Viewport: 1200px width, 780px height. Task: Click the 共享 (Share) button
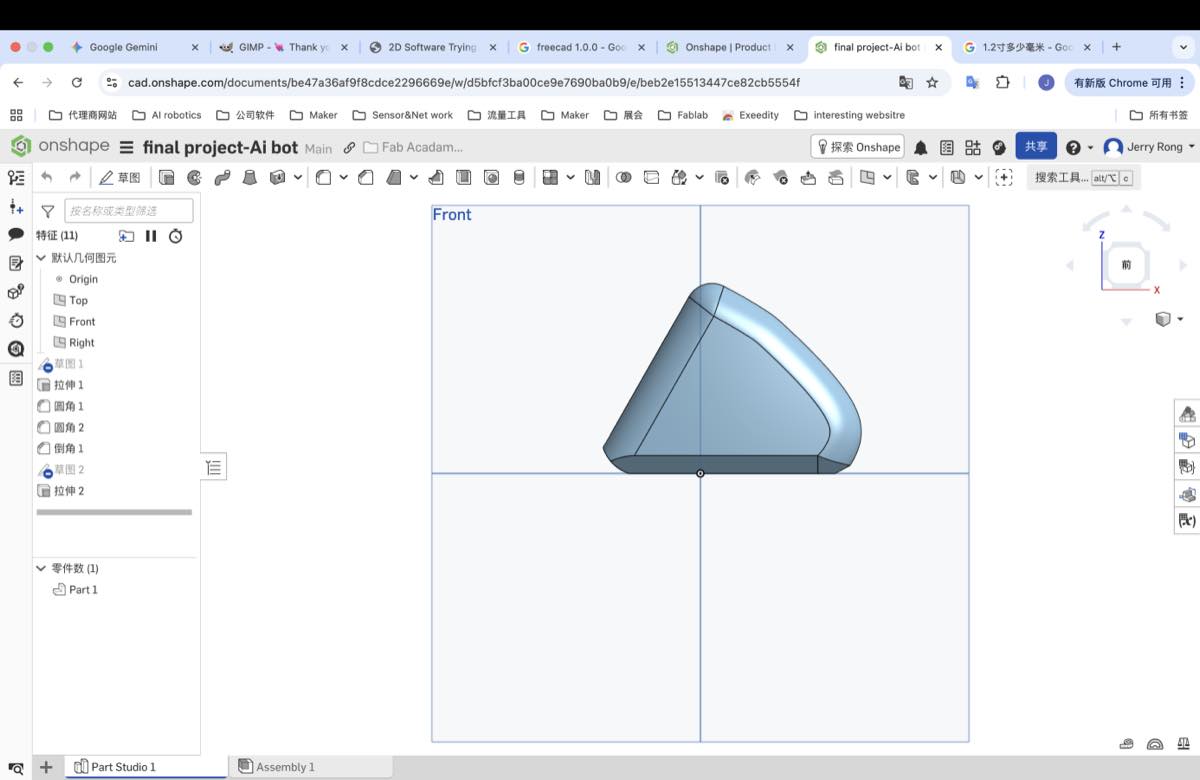[1036, 146]
